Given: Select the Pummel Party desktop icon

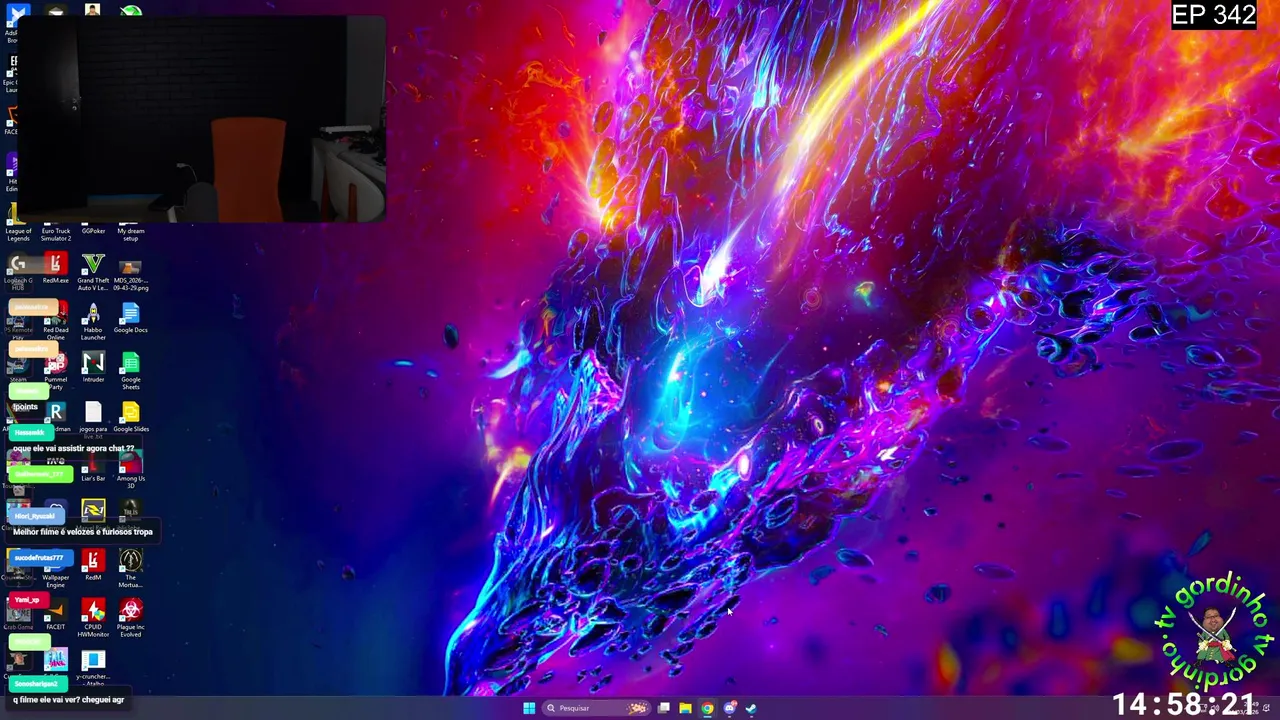Looking at the screenshot, I should click(56, 371).
